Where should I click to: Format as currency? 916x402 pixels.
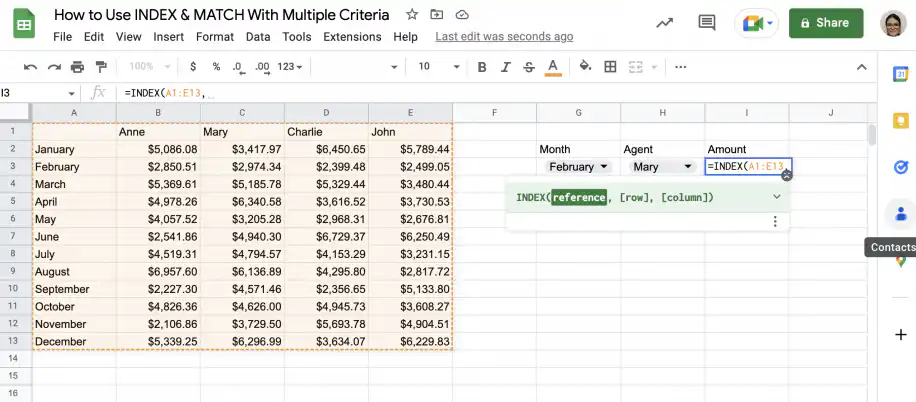click(193, 67)
